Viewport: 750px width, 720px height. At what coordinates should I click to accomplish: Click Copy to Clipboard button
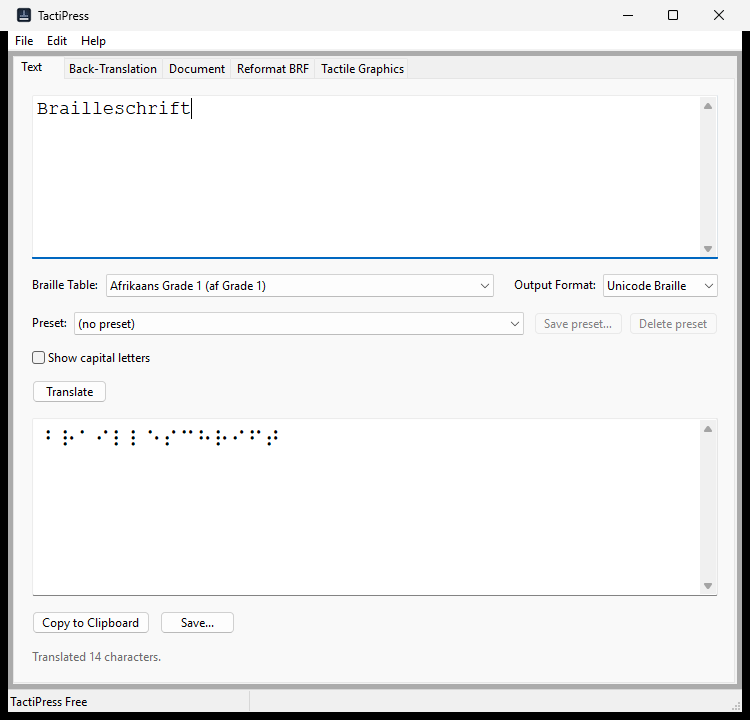(x=90, y=623)
